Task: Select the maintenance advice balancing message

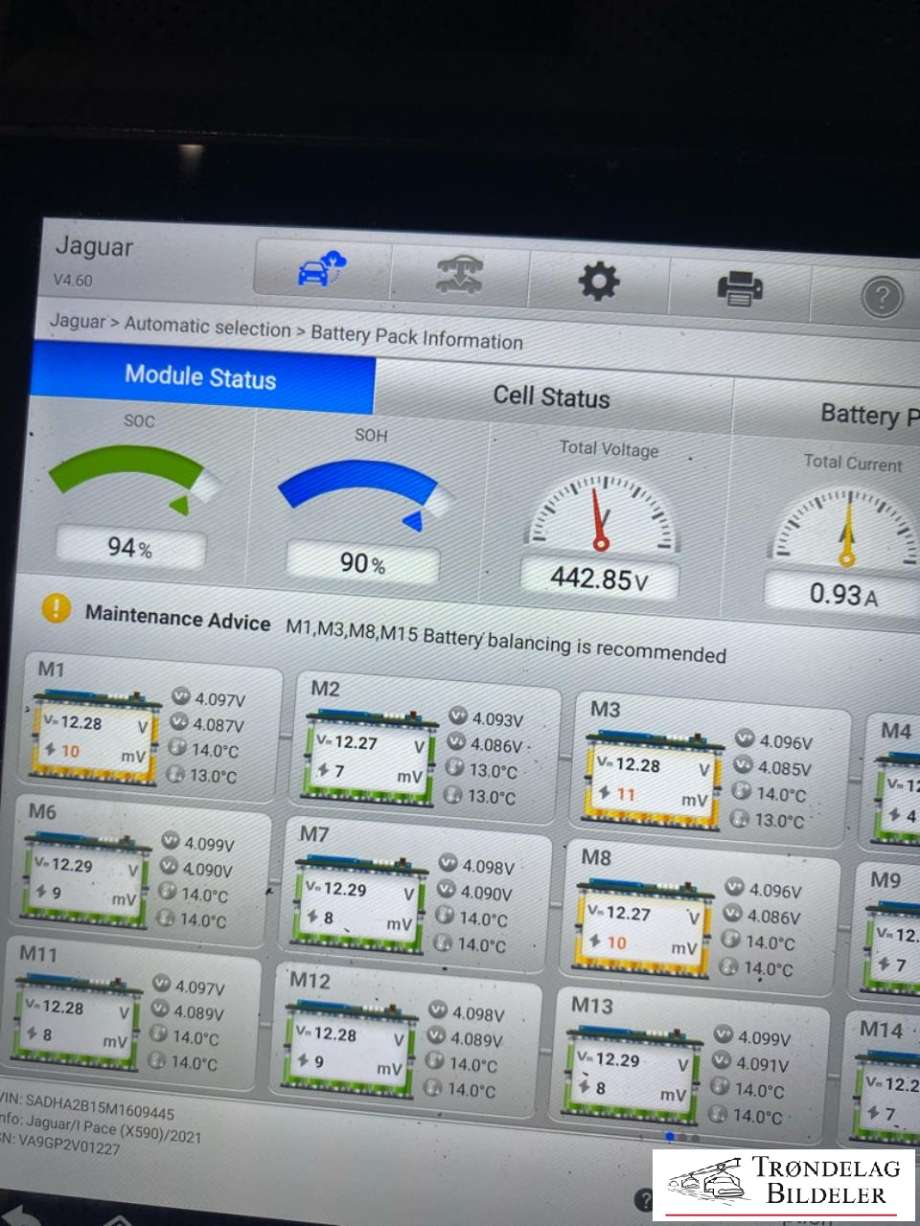Action: [506, 642]
